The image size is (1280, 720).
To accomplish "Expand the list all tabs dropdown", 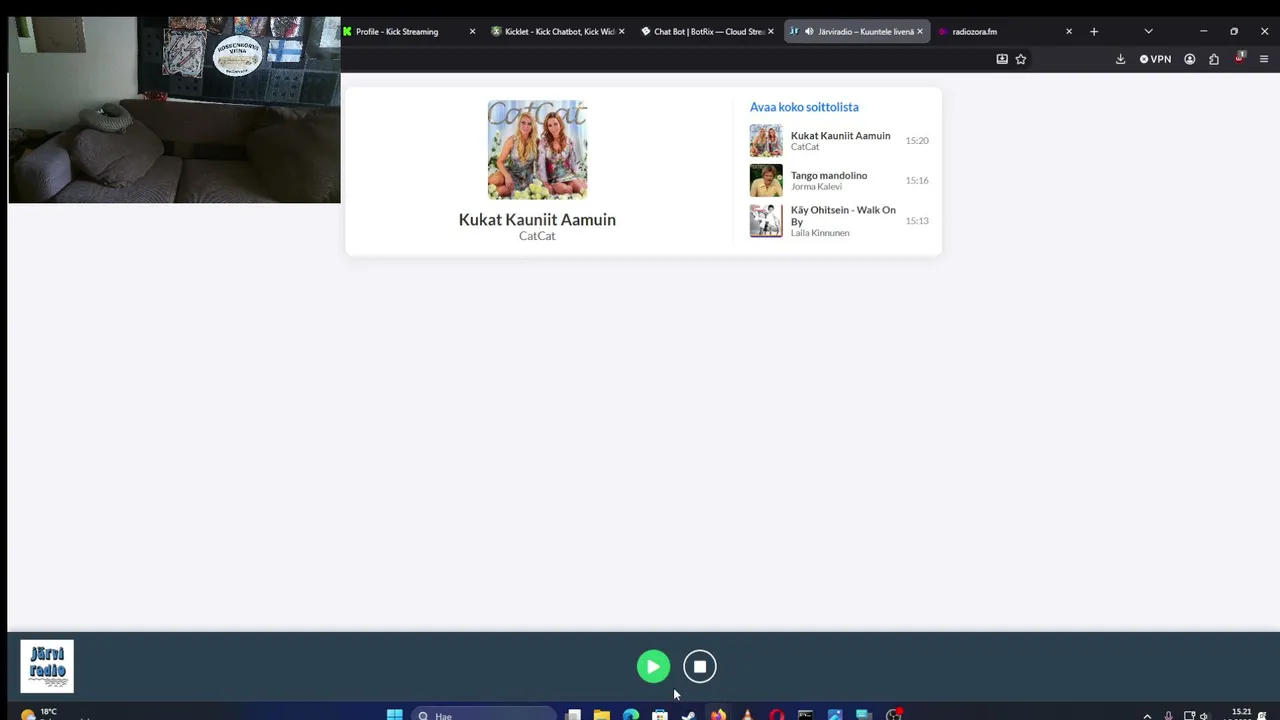I will pyautogui.click(x=1148, y=32).
